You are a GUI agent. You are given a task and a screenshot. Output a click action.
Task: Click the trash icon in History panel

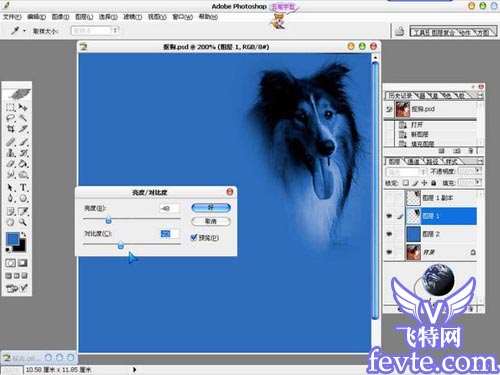(x=471, y=151)
